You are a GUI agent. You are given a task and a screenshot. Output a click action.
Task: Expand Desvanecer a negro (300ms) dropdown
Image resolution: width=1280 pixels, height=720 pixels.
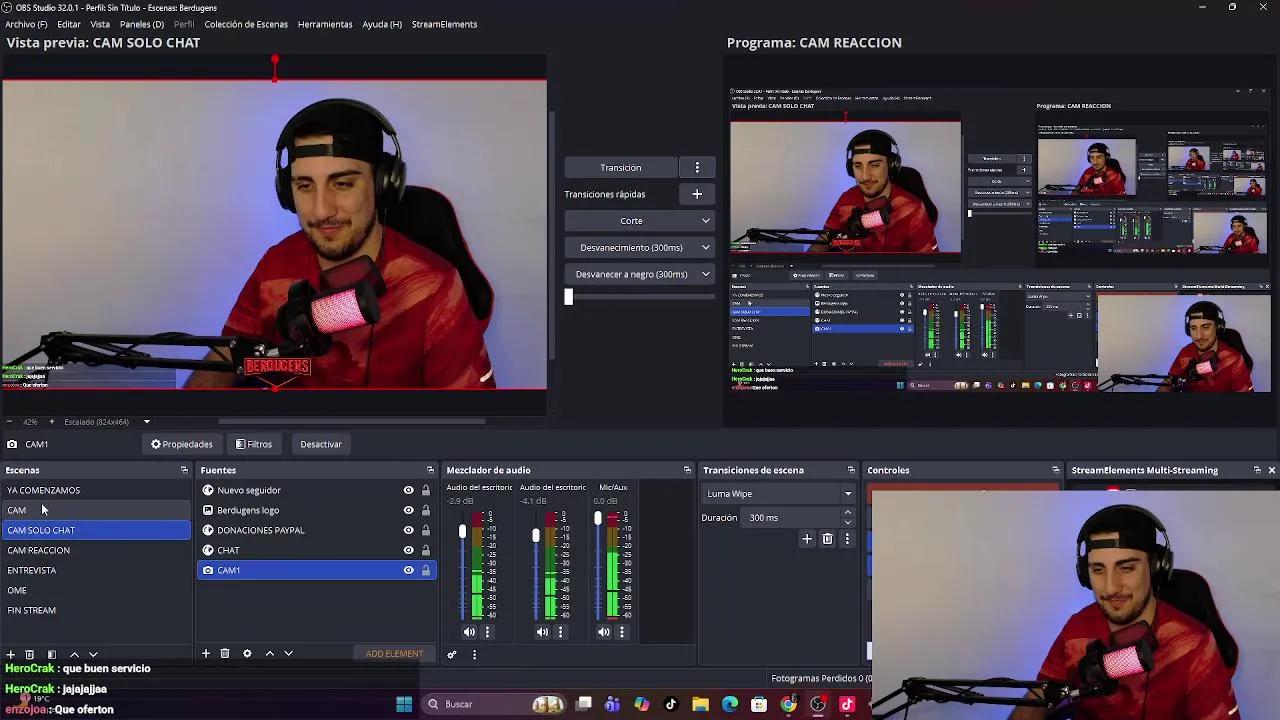(x=706, y=274)
